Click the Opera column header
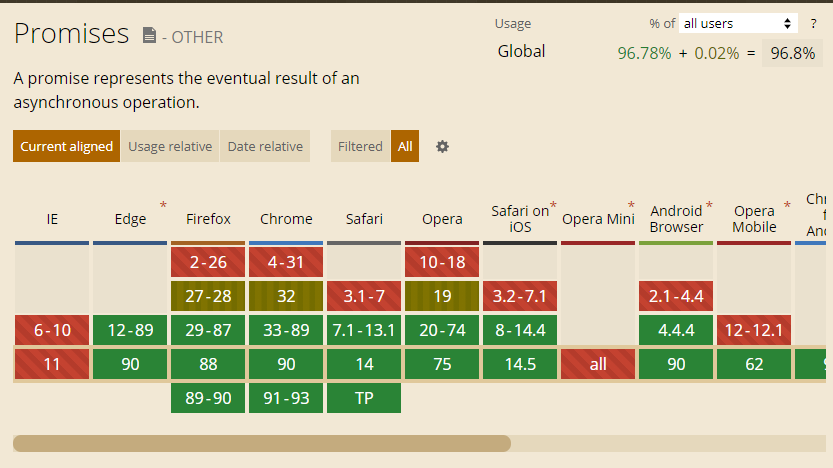 coord(442,219)
